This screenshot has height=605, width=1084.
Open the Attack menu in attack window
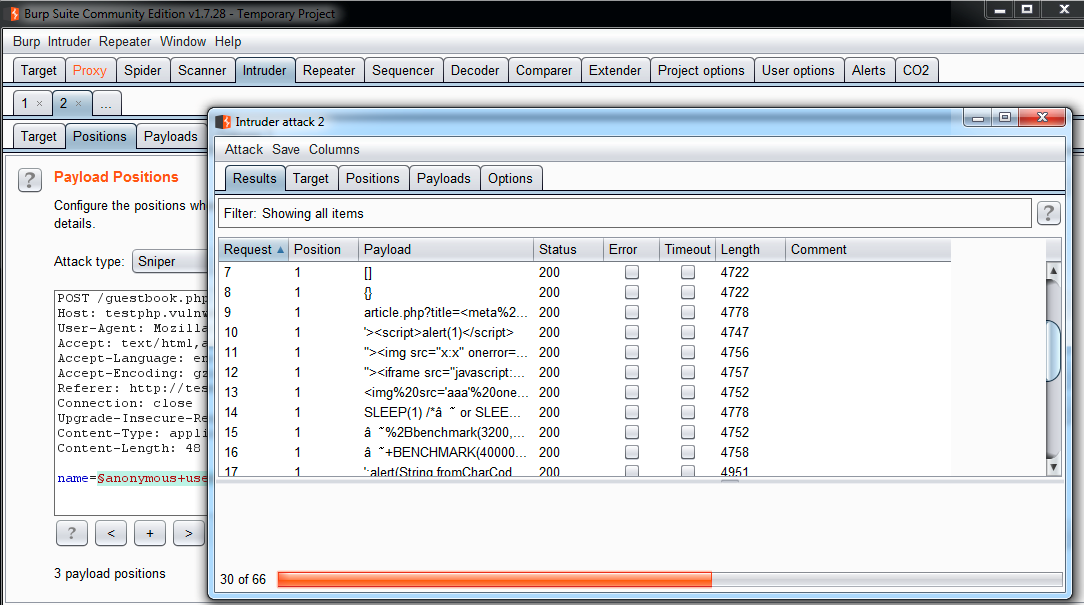click(243, 149)
